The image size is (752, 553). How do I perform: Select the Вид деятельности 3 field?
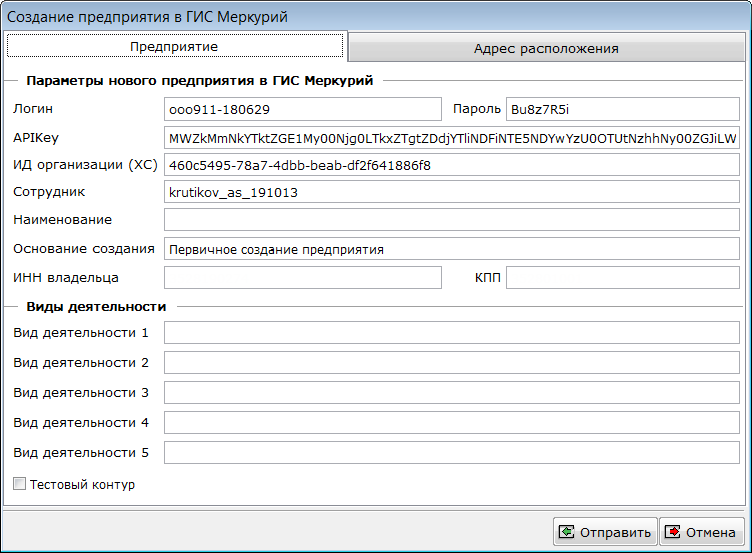pyautogui.click(x=452, y=392)
